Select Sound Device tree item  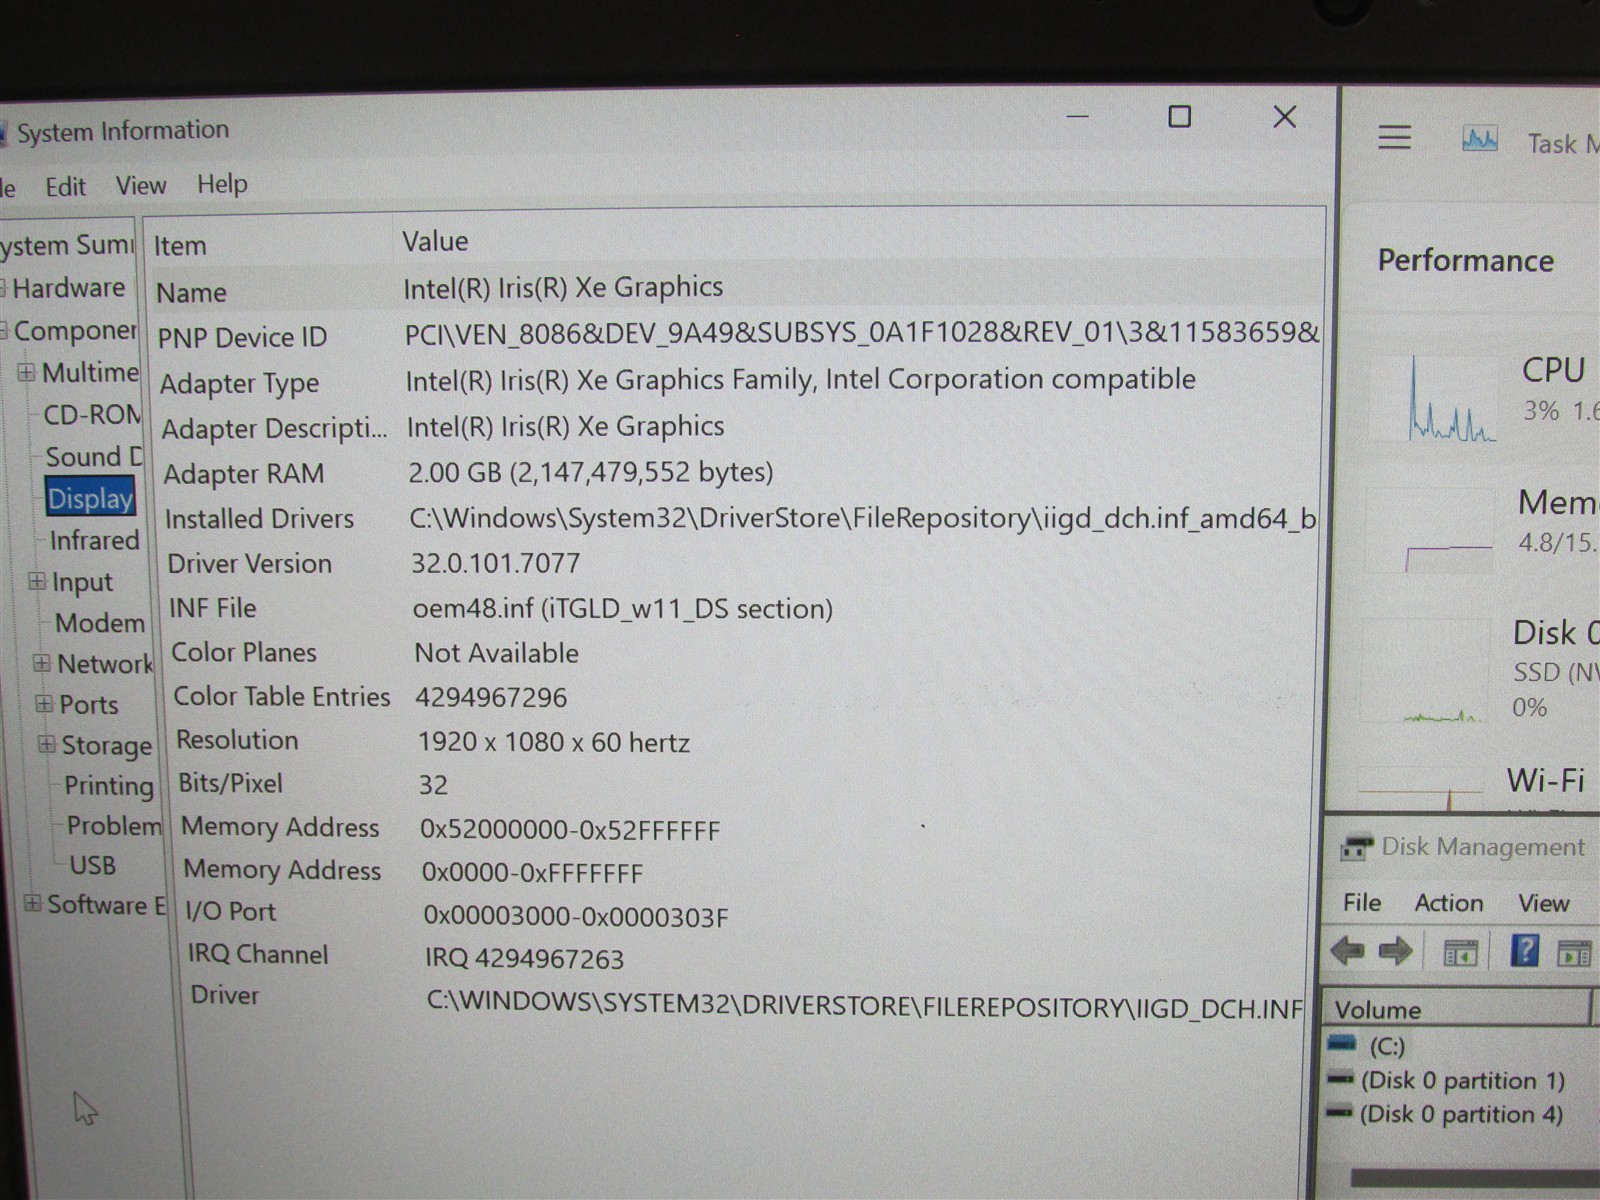[94, 457]
